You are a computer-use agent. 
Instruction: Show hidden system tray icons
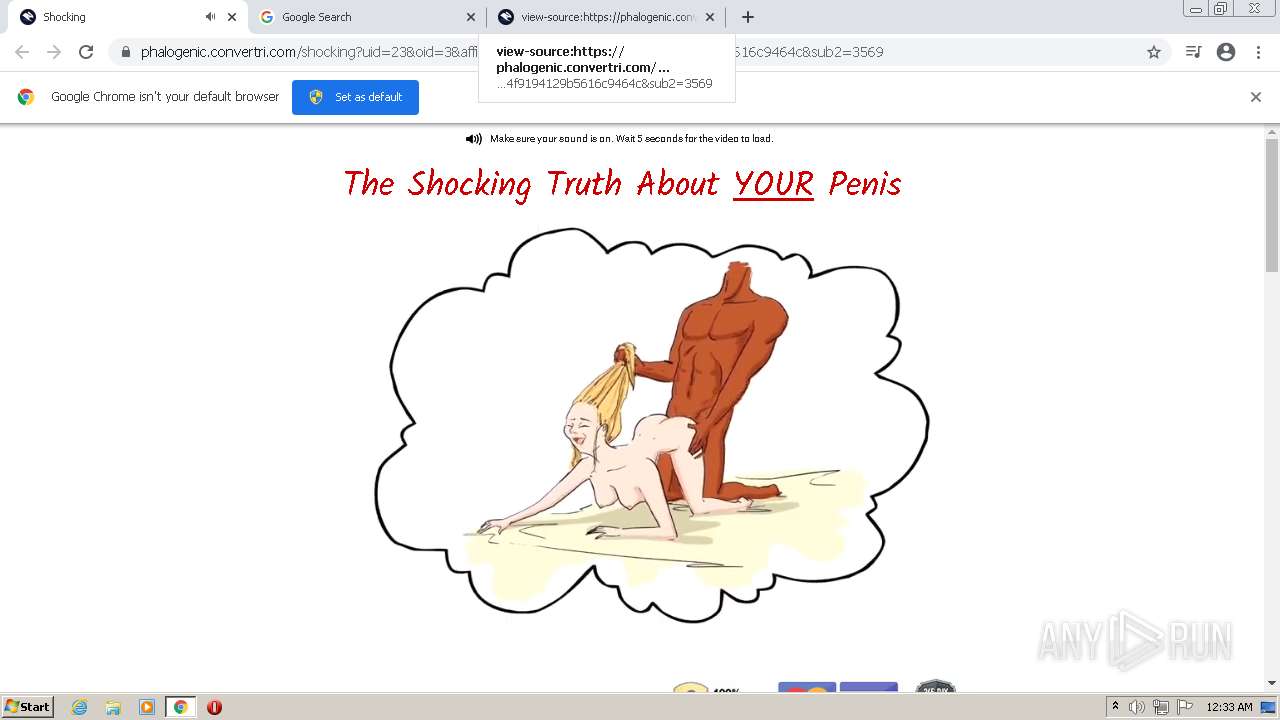(x=1115, y=707)
